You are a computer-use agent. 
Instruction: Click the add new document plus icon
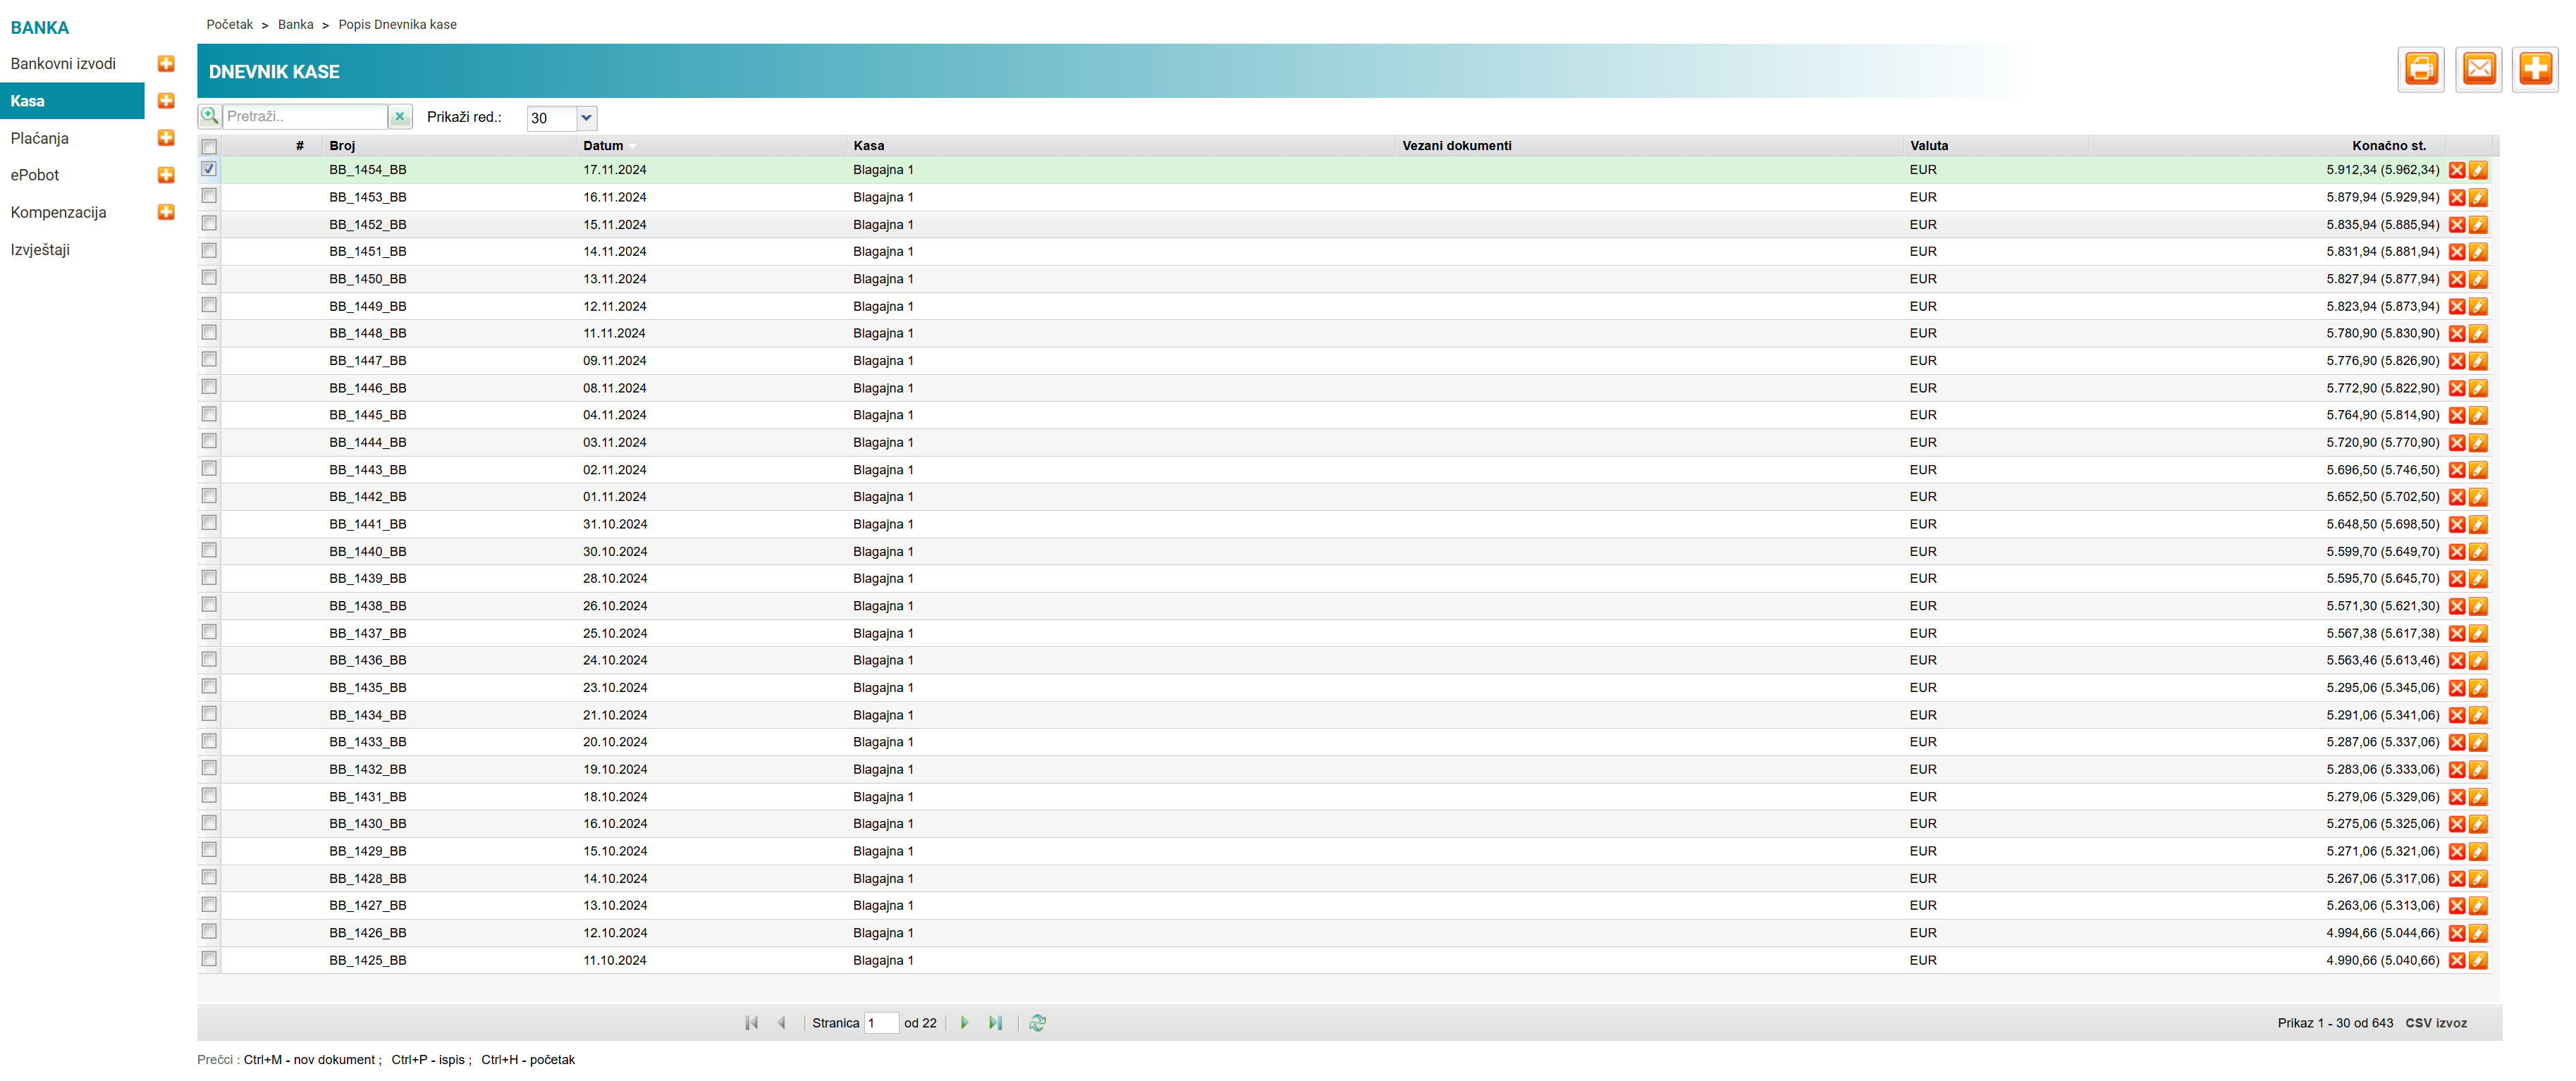pyautogui.click(x=2535, y=69)
